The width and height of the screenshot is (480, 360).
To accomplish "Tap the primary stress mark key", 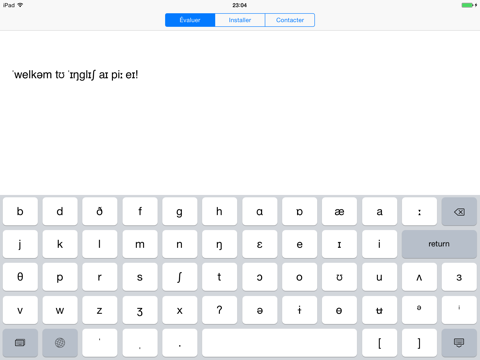I will pyautogui.click(x=100, y=343).
